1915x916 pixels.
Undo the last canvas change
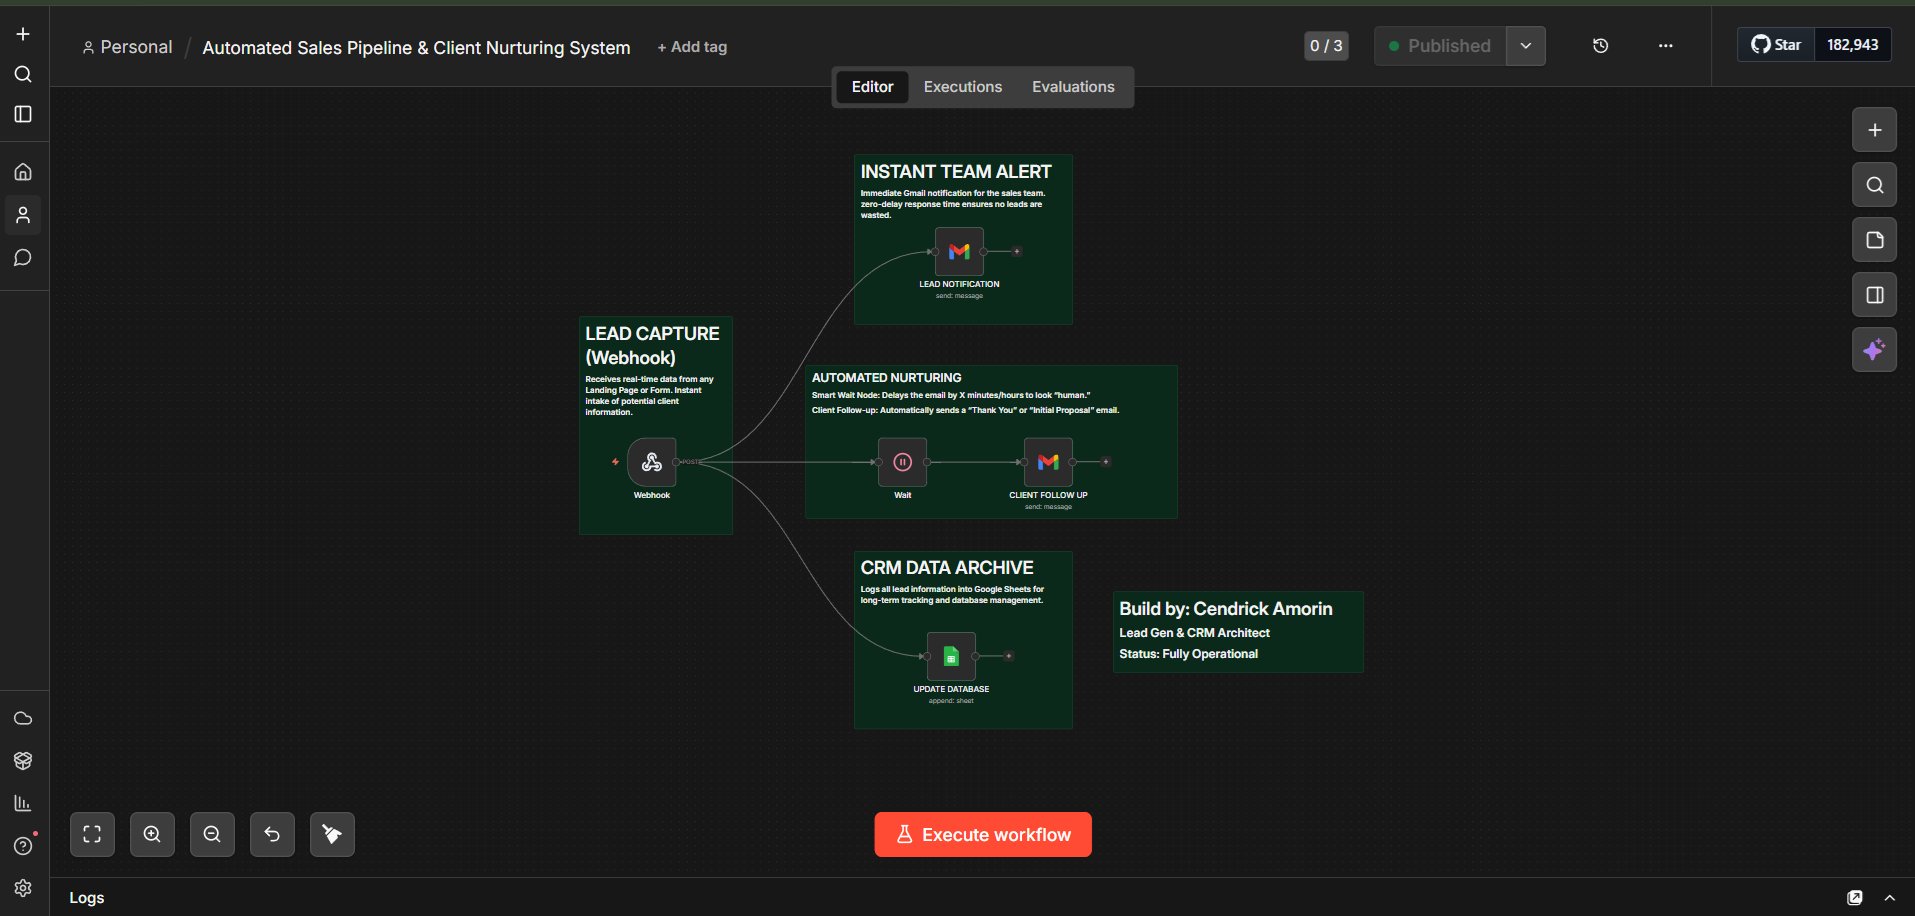pos(272,834)
